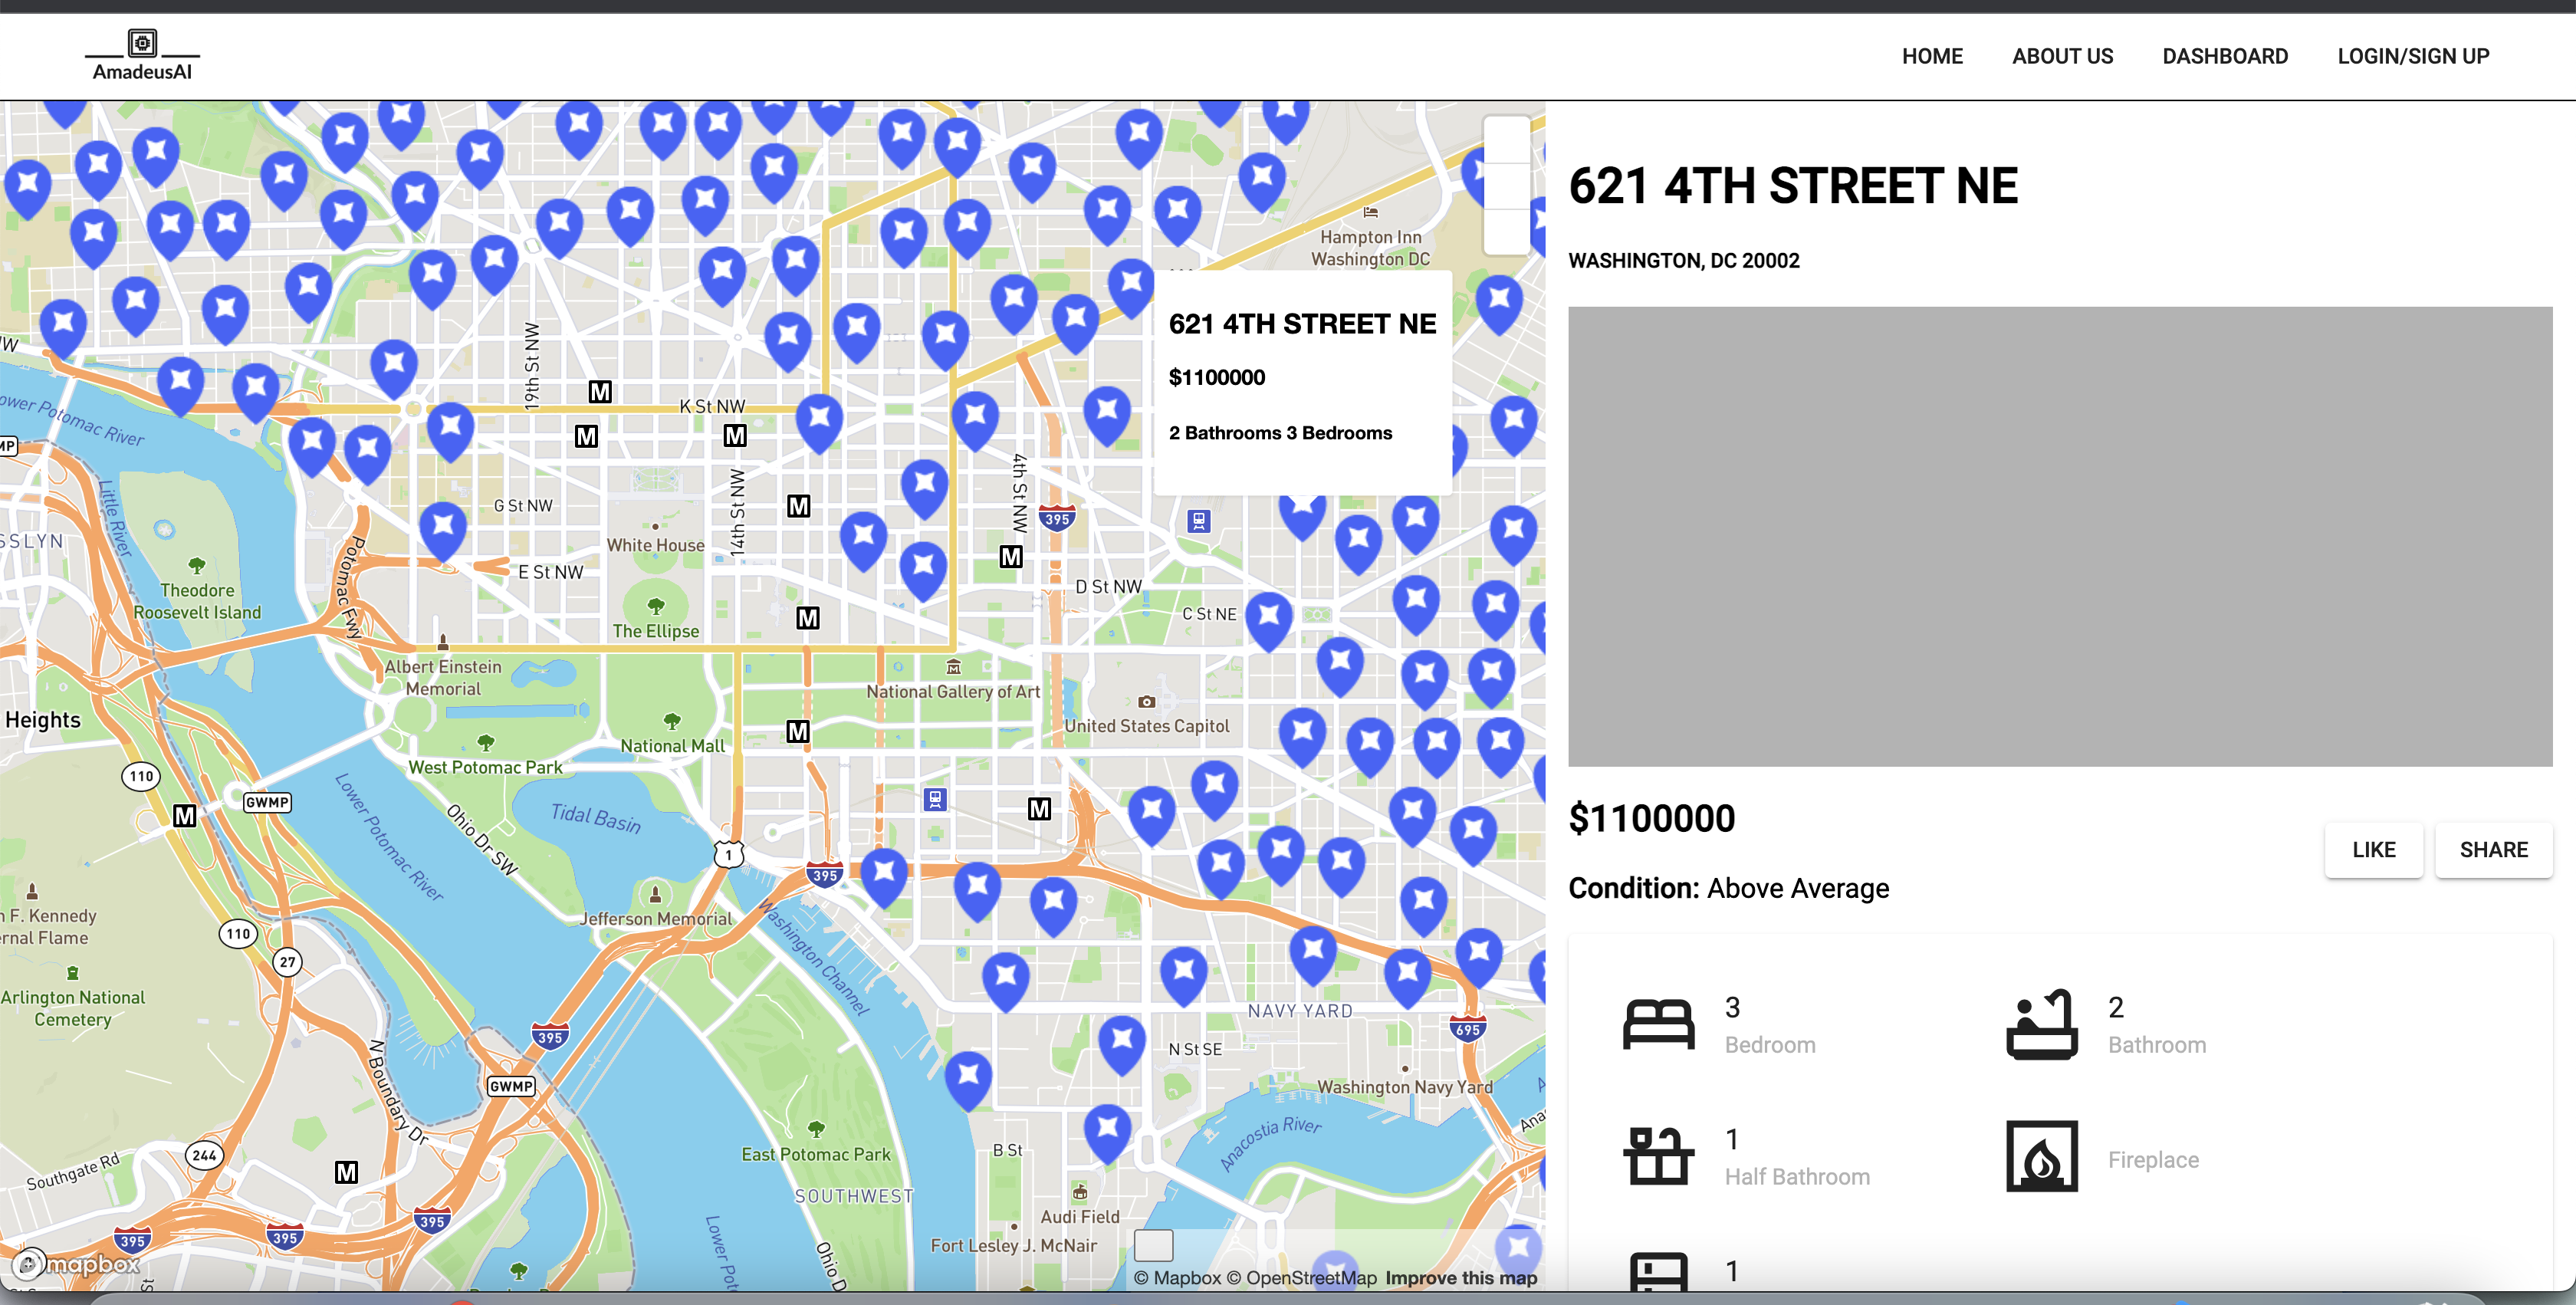Viewport: 2576px width, 1305px height.
Task: Select property marker left of N St SE label
Action: (x=1121, y=1040)
